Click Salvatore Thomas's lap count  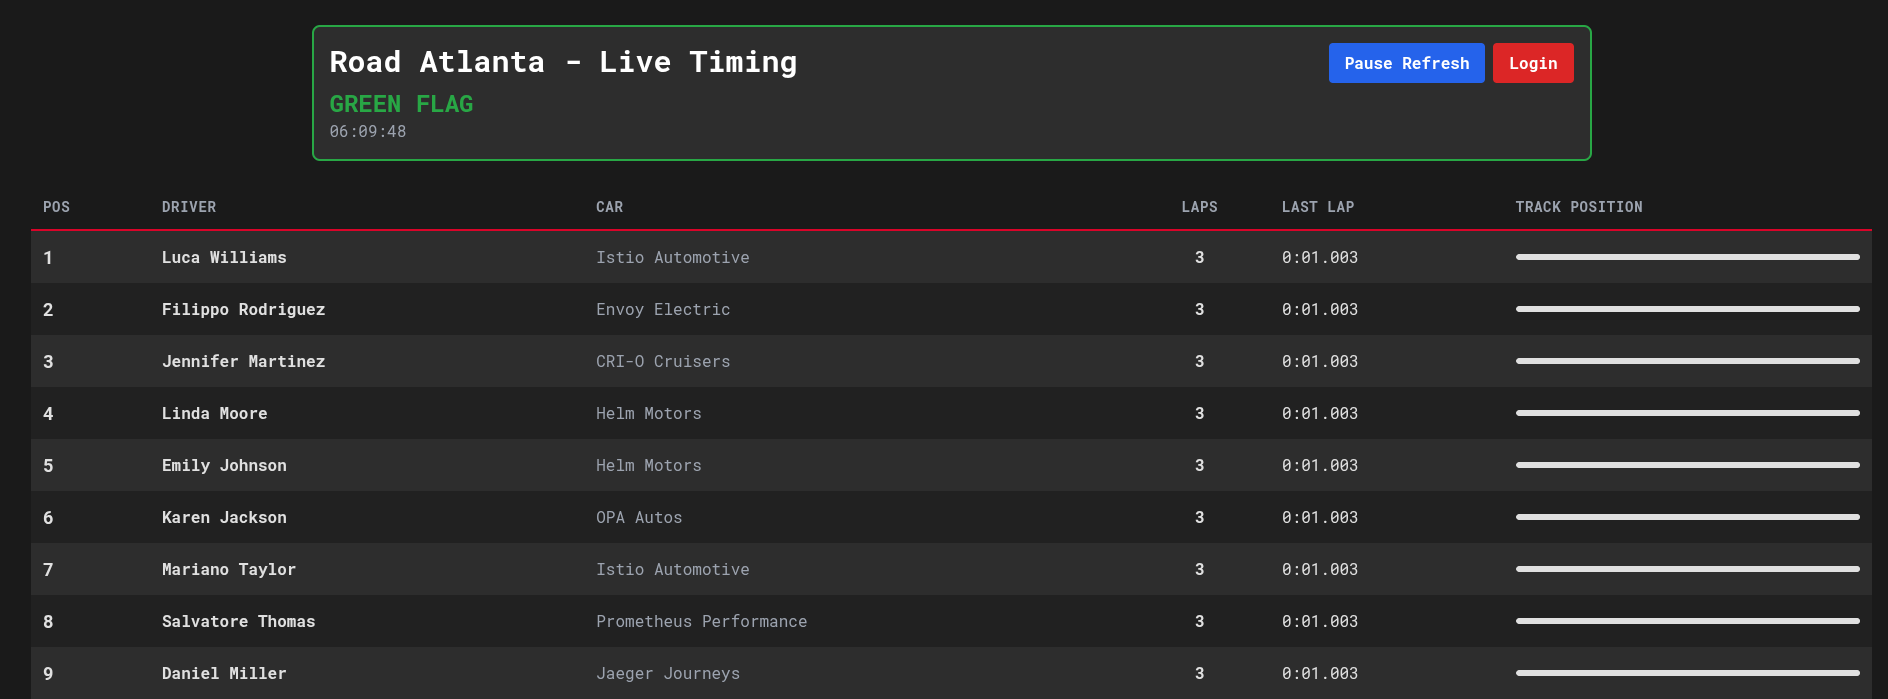coord(1199,621)
